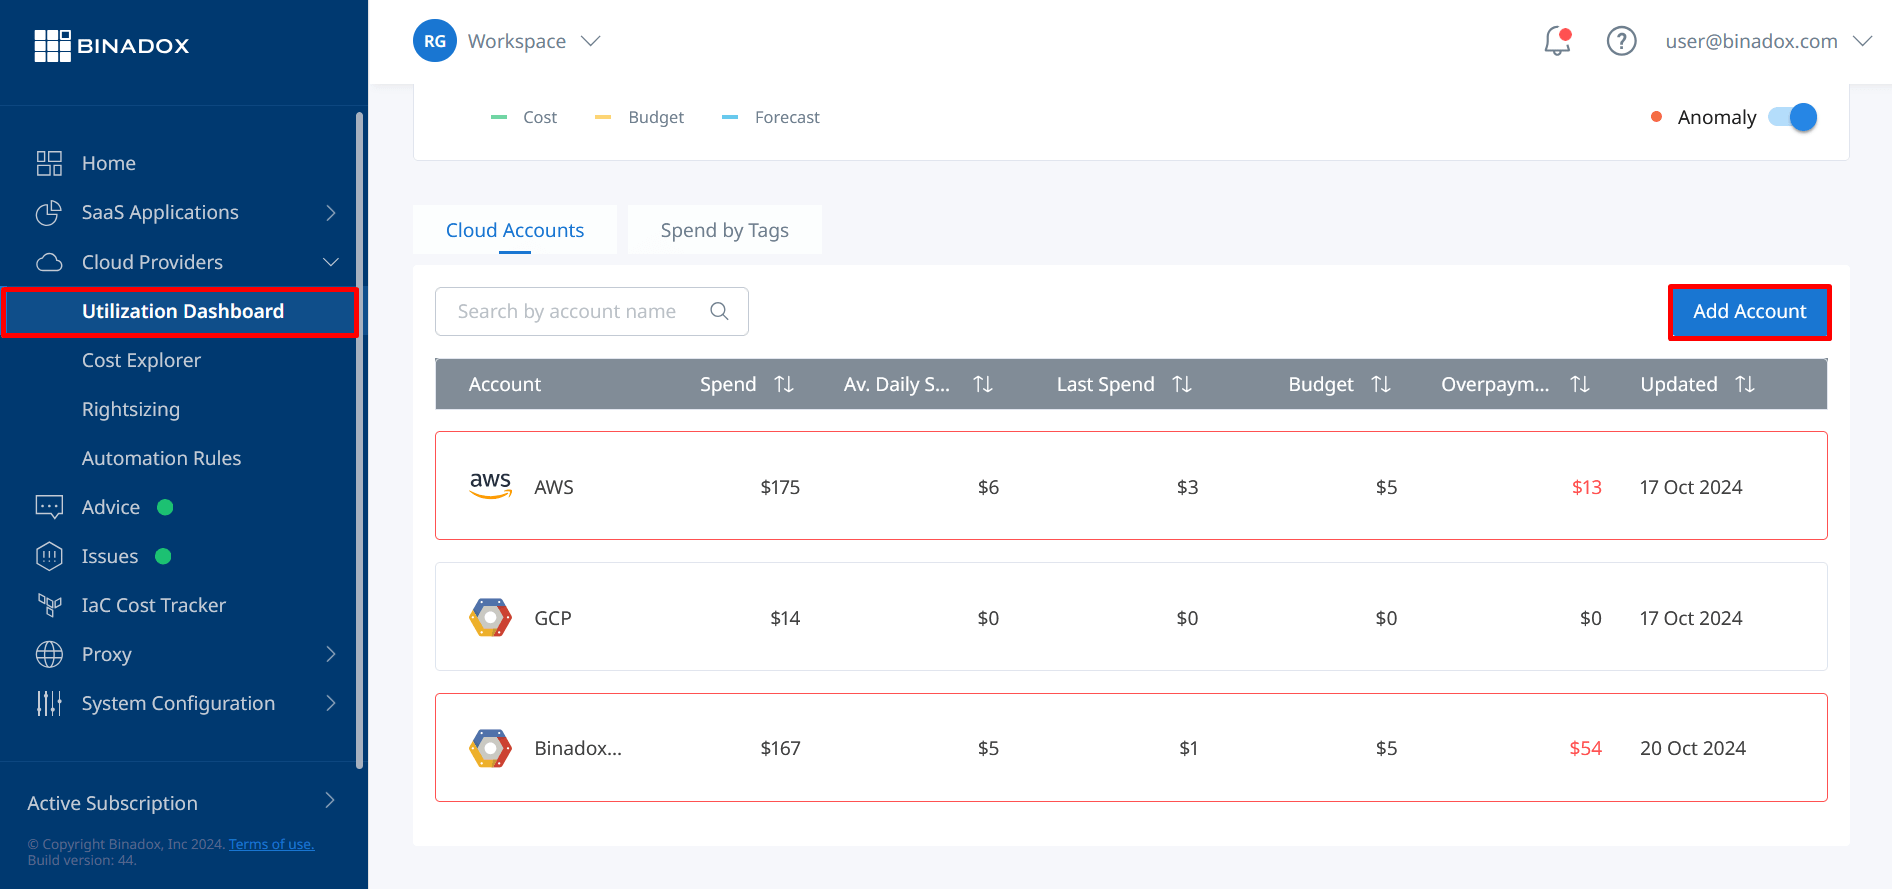The image size is (1892, 889).
Task: Open Active Subscription section
Action: tap(183, 802)
